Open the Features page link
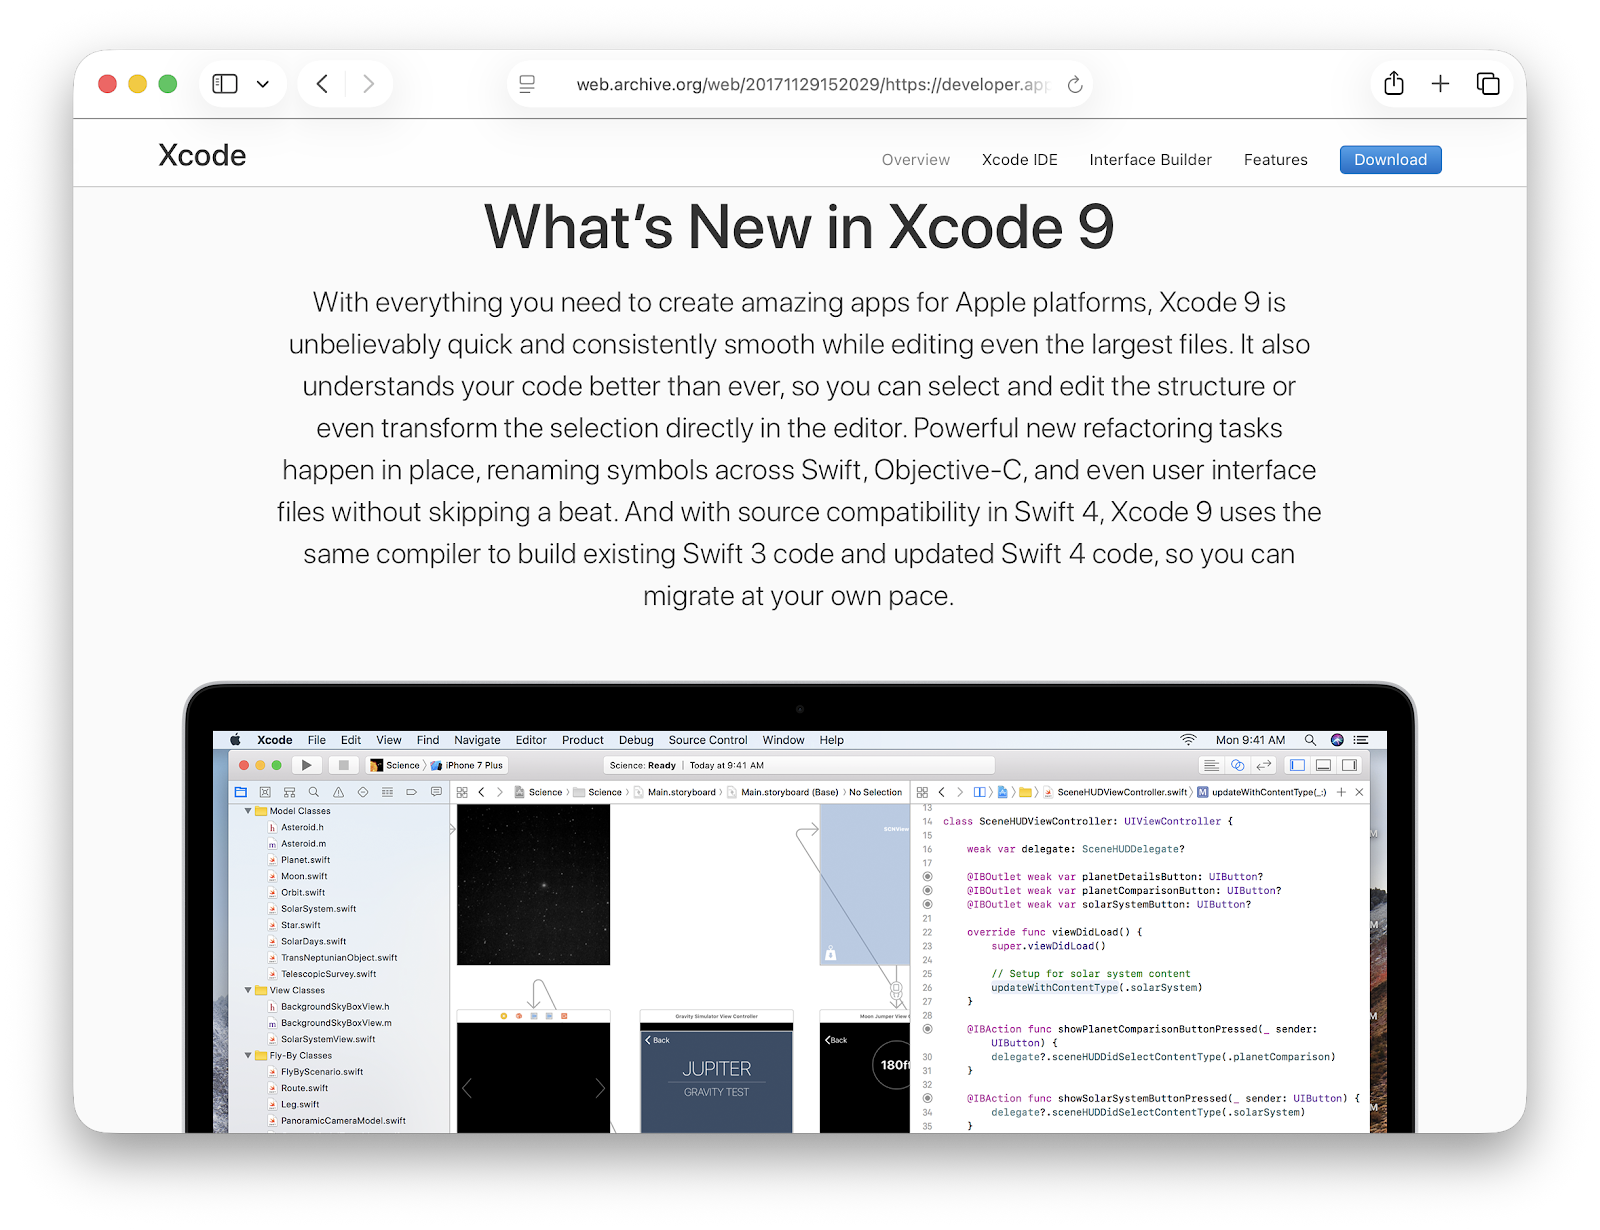Viewport: 1600px width, 1230px height. click(x=1276, y=160)
